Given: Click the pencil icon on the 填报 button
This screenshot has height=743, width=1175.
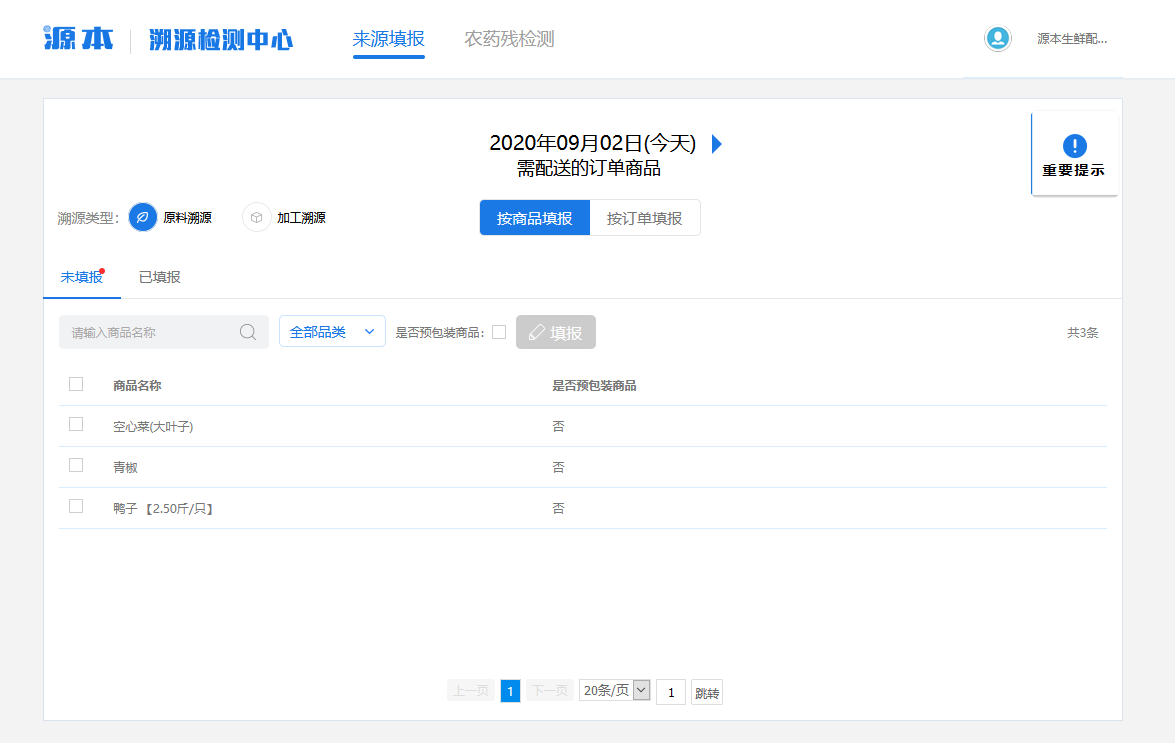Looking at the screenshot, I should (538, 331).
